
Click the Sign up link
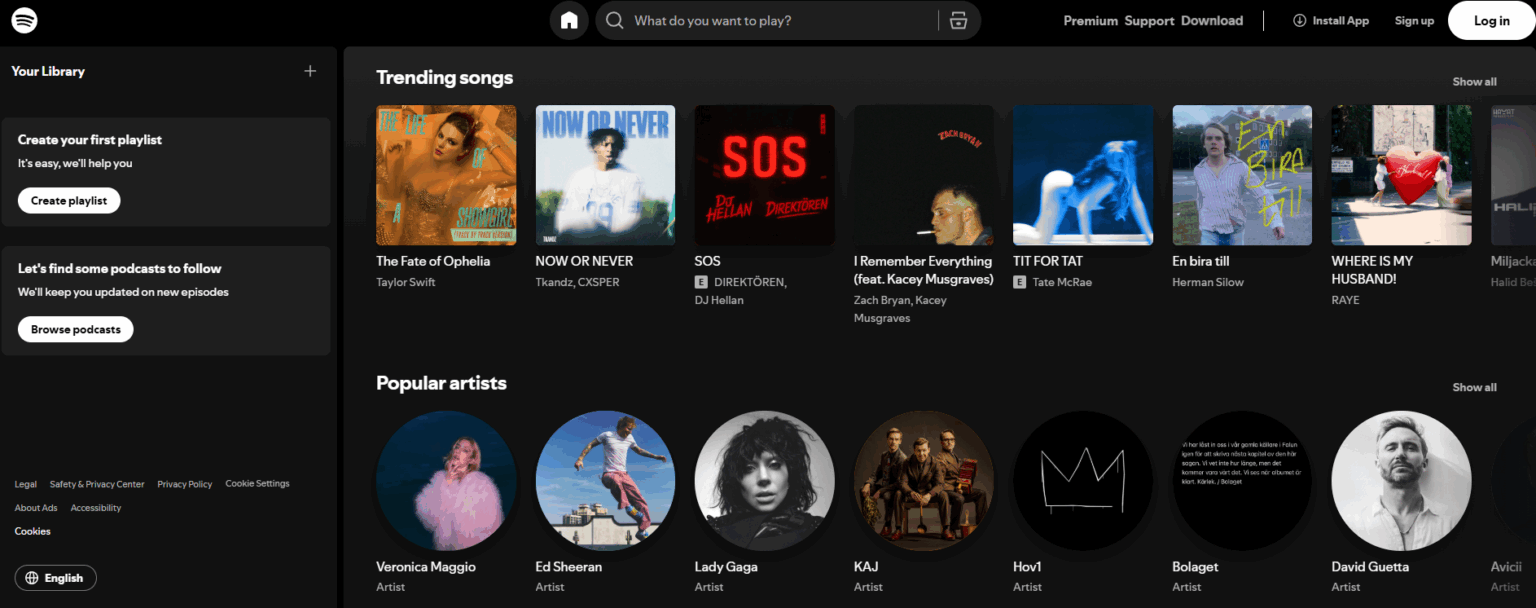[x=1414, y=20]
